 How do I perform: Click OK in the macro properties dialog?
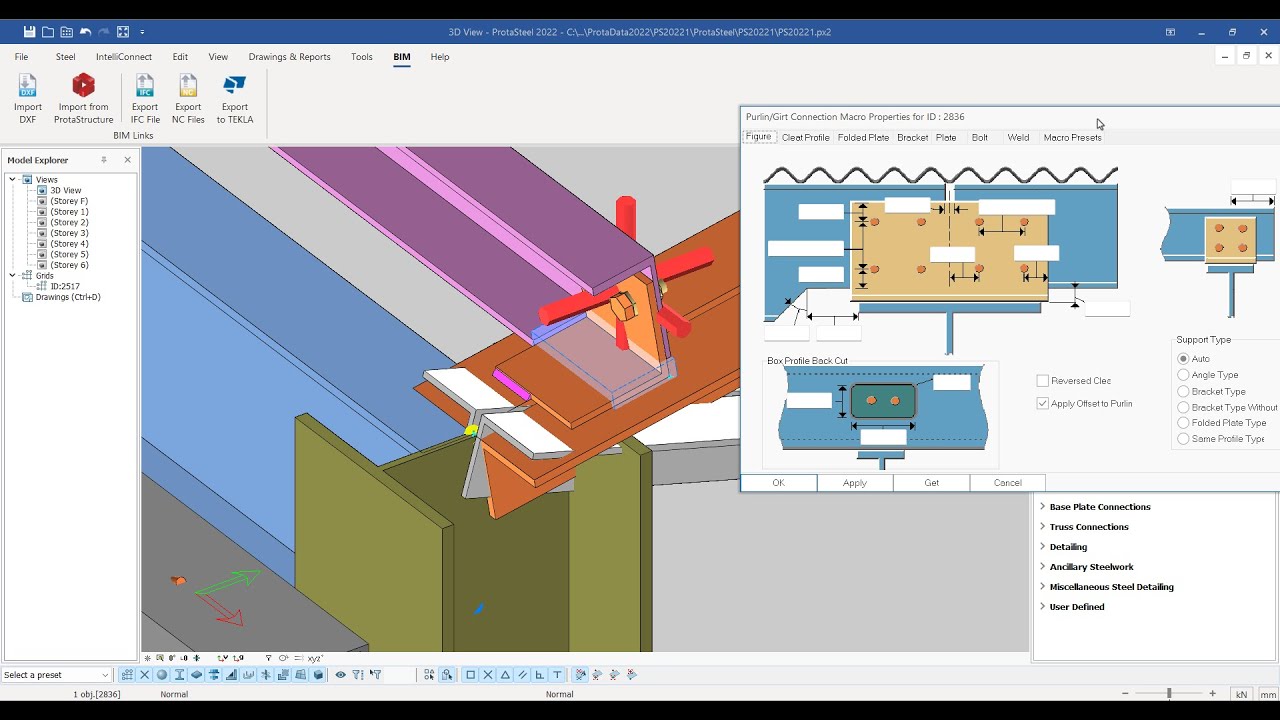click(779, 483)
